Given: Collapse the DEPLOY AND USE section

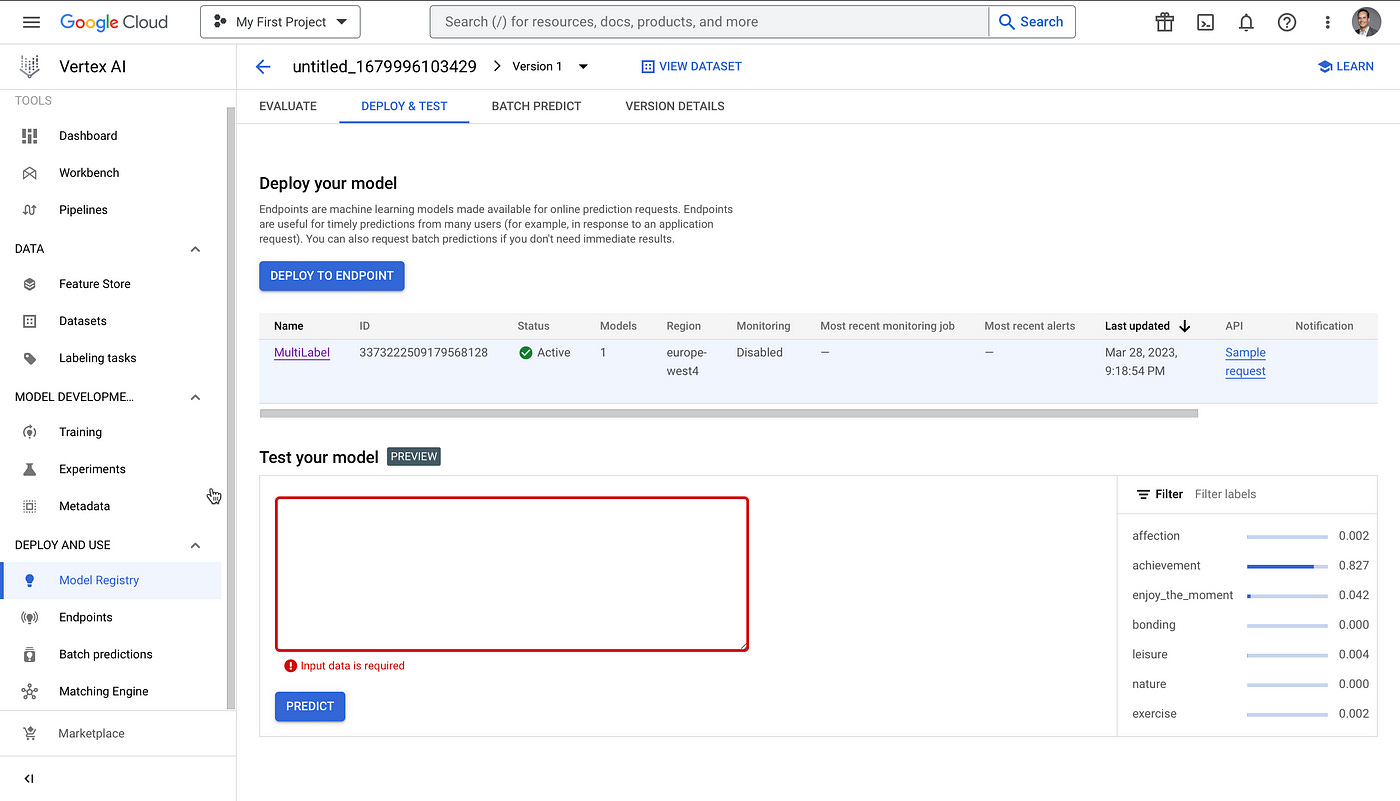Looking at the screenshot, I should [196, 545].
